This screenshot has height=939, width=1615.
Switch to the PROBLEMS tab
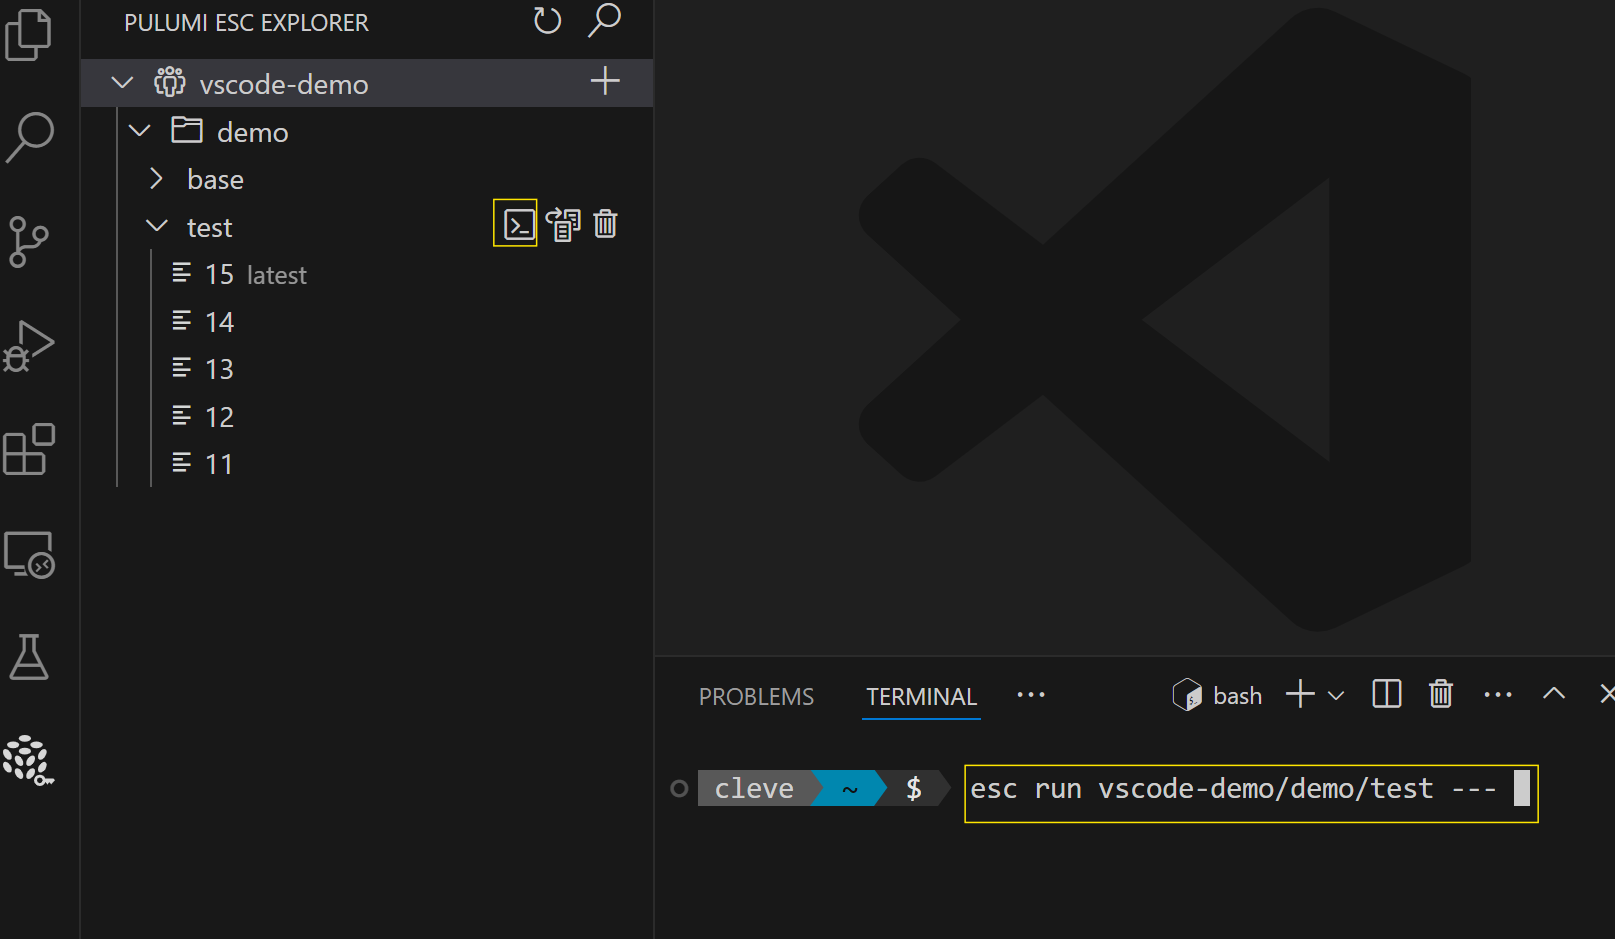(x=755, y=695)
